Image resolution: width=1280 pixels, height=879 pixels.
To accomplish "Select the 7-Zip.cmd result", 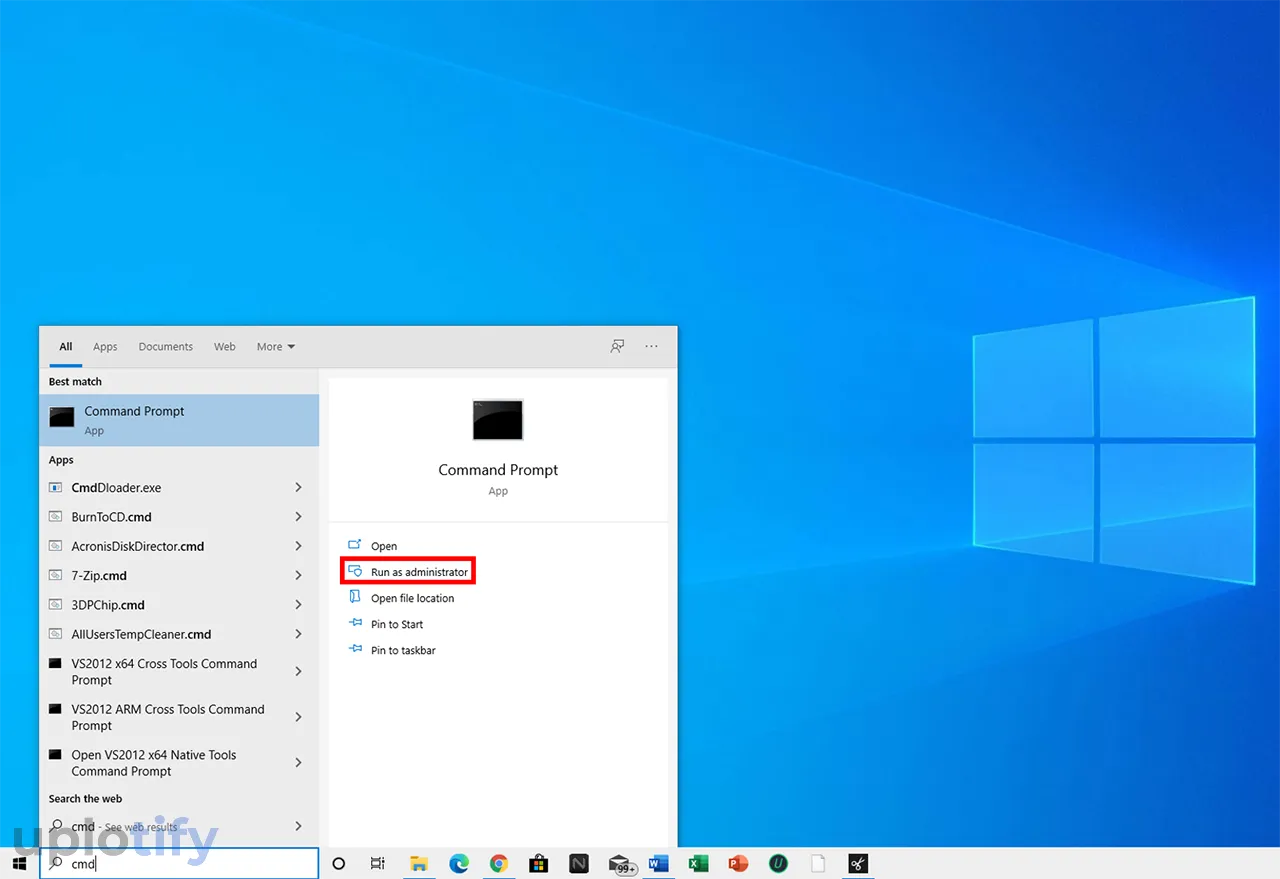I will pyautogui.click(x=99, y=576).
